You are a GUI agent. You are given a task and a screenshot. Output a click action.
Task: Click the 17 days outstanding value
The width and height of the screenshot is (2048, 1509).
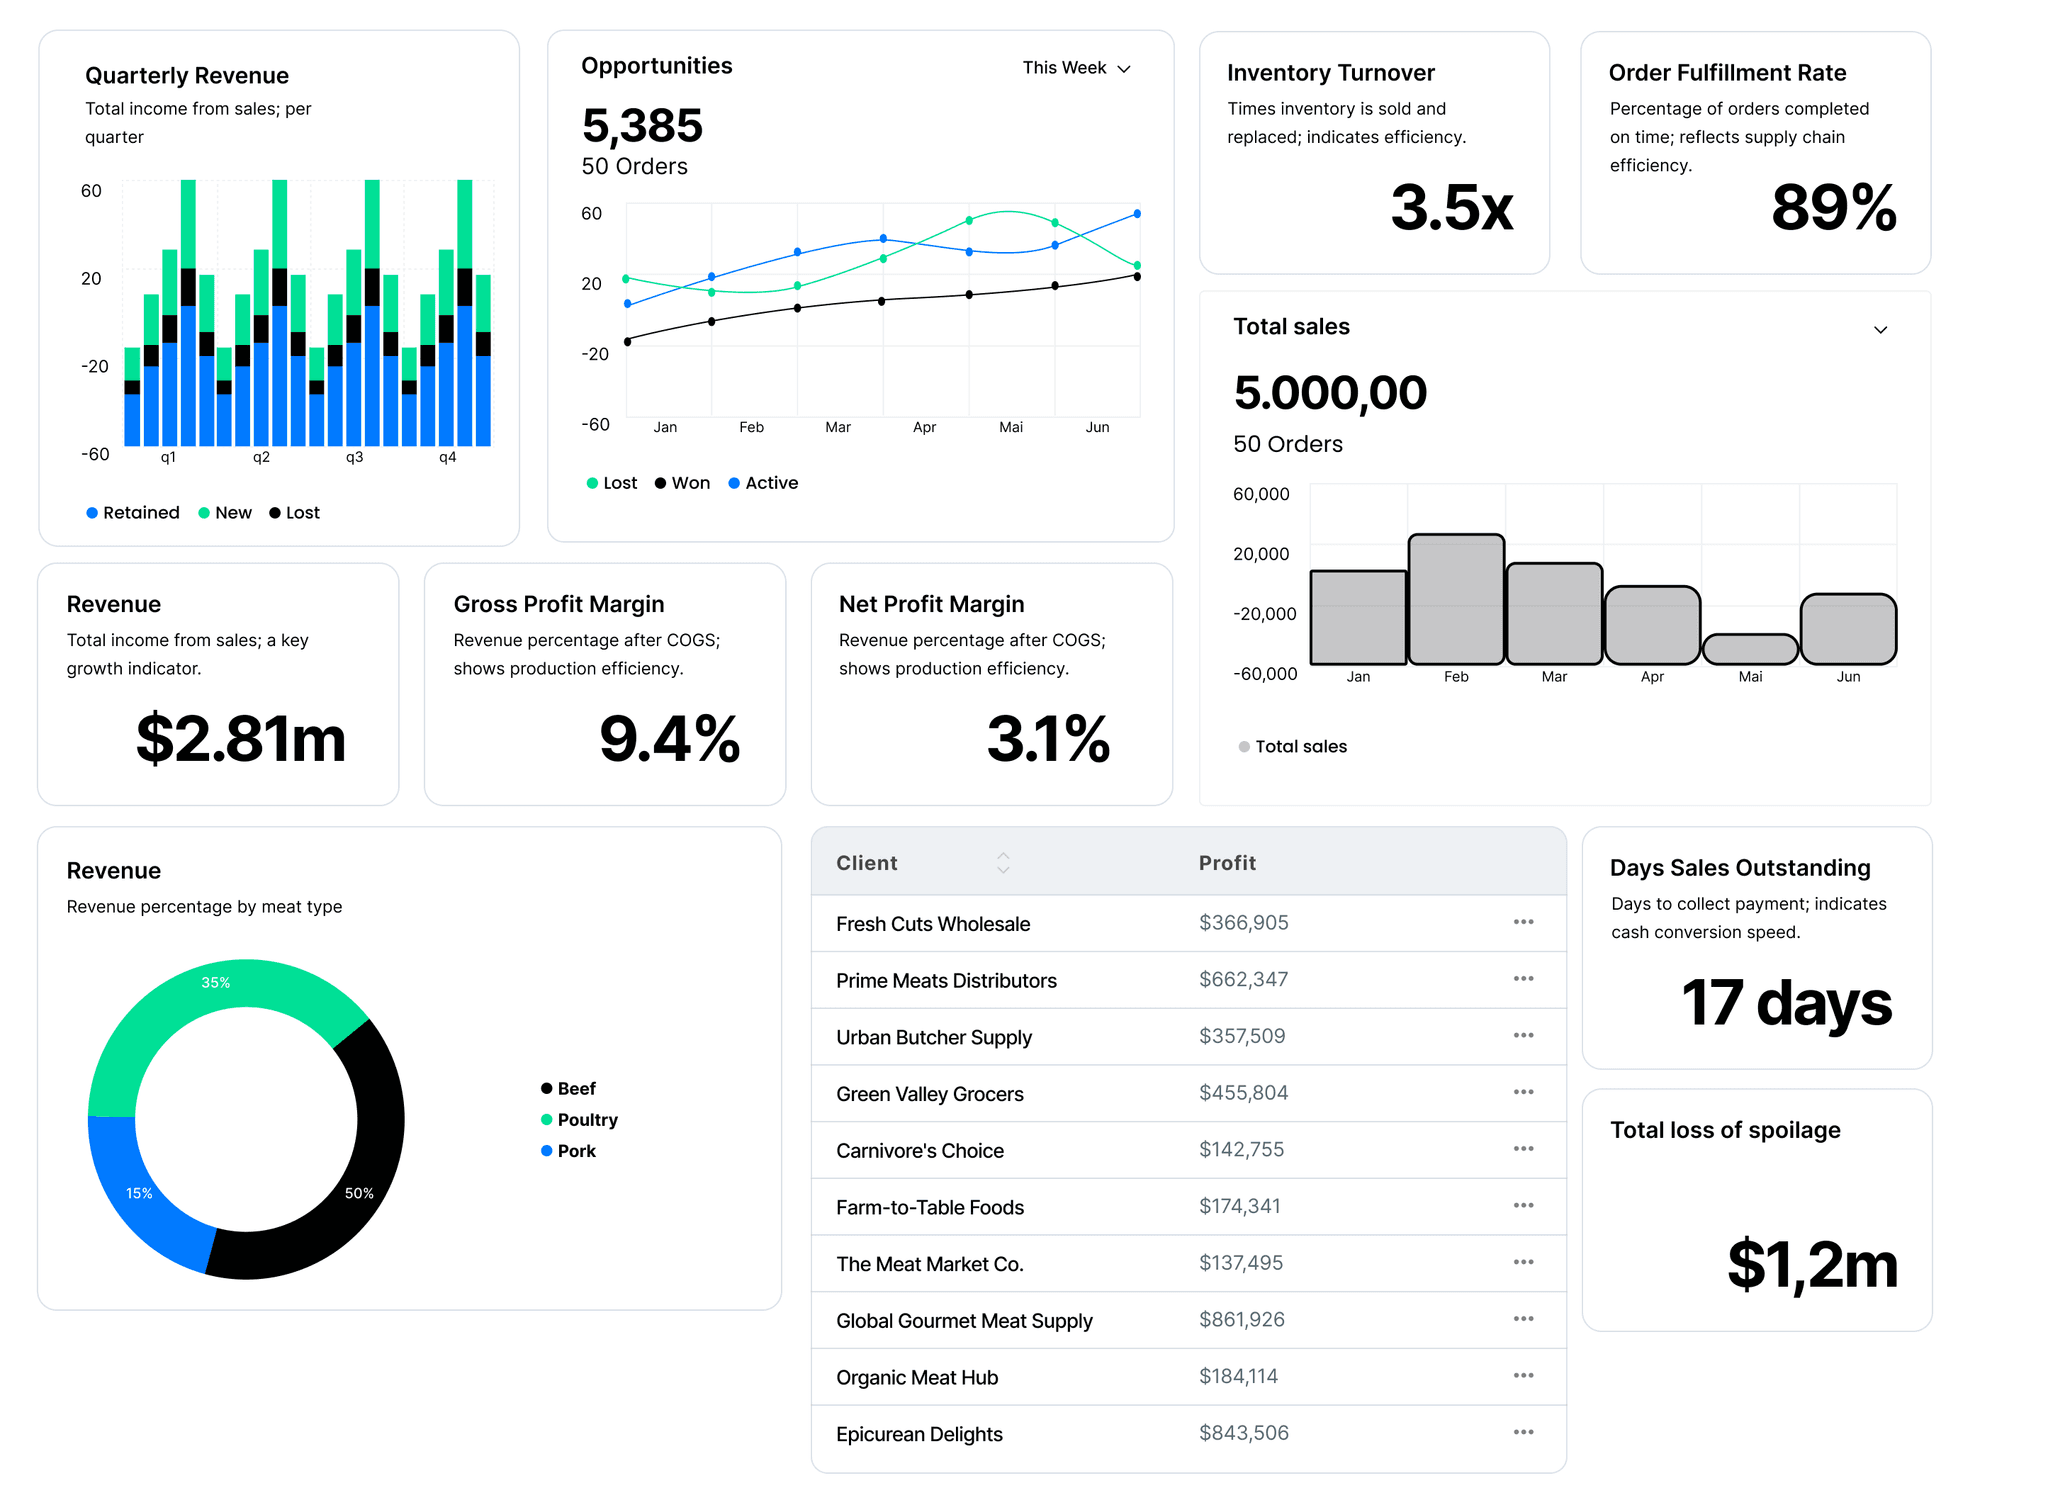1787,1003
